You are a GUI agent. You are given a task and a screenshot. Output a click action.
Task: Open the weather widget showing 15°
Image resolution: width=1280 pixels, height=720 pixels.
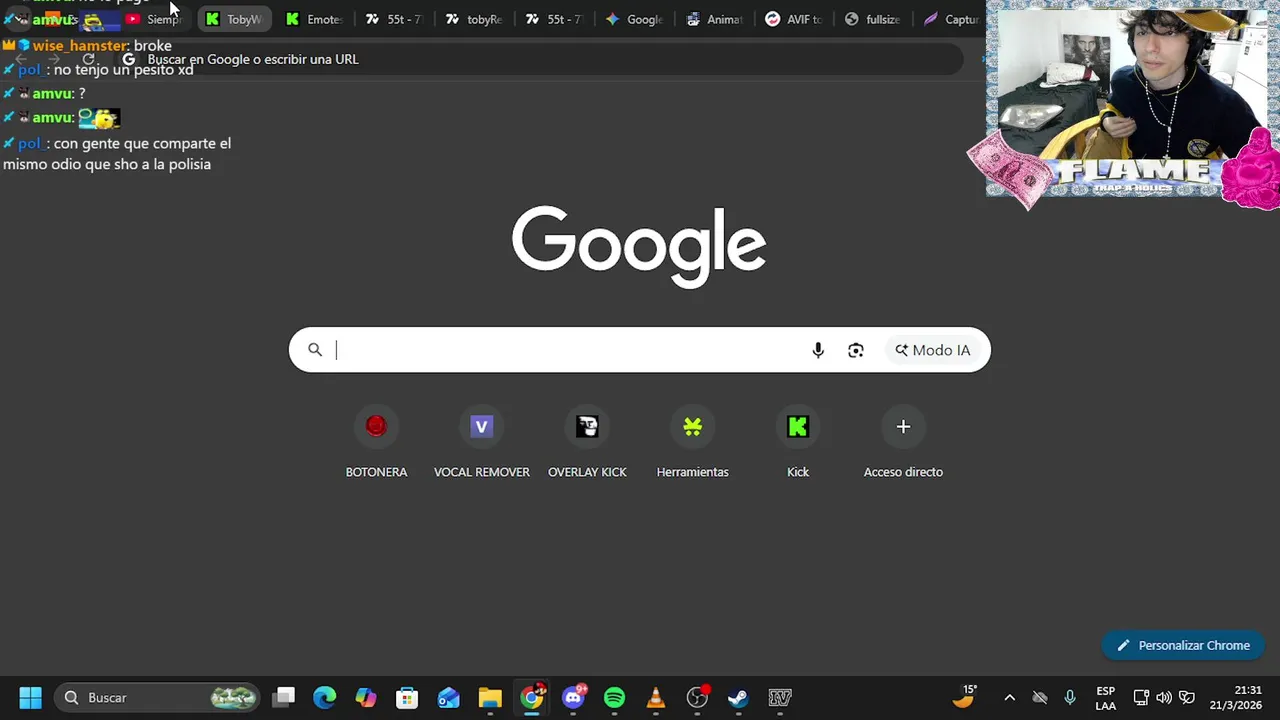tap(964, 697)
